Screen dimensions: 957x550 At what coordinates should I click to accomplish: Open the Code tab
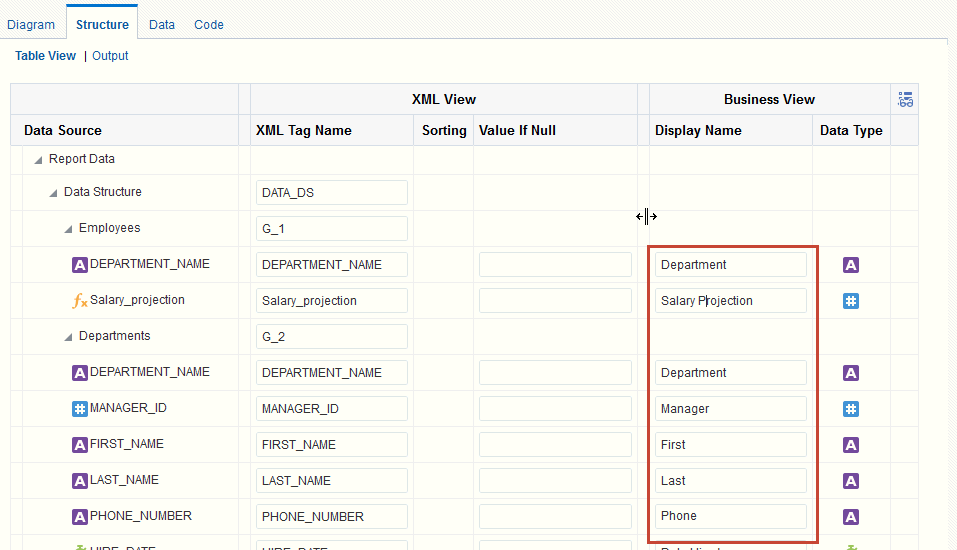pyautogui.click(x=209, y=24)
